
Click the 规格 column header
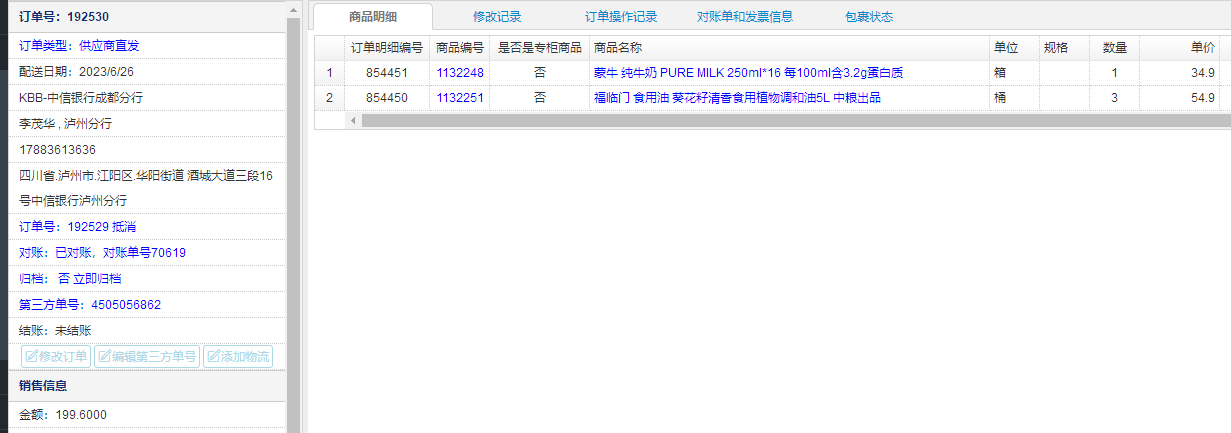(1065, 48)
